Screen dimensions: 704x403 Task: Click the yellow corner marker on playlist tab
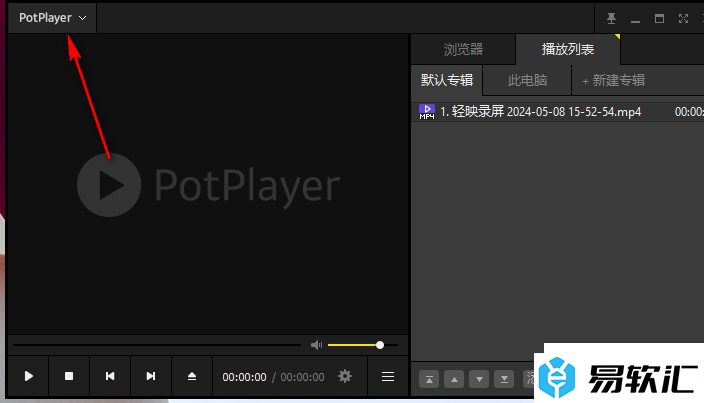coord(618,36)
